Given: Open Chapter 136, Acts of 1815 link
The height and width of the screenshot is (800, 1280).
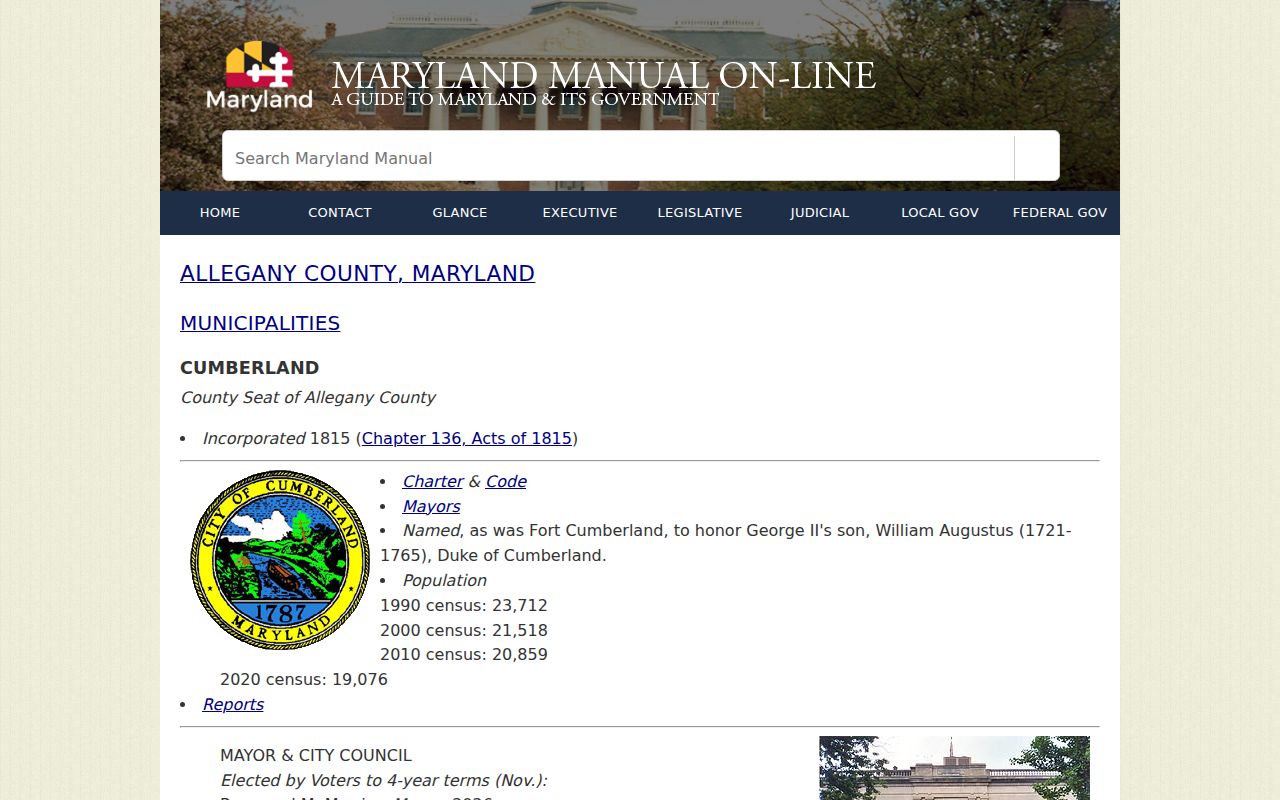Looking at the screenshot, I should pos(467,438).
